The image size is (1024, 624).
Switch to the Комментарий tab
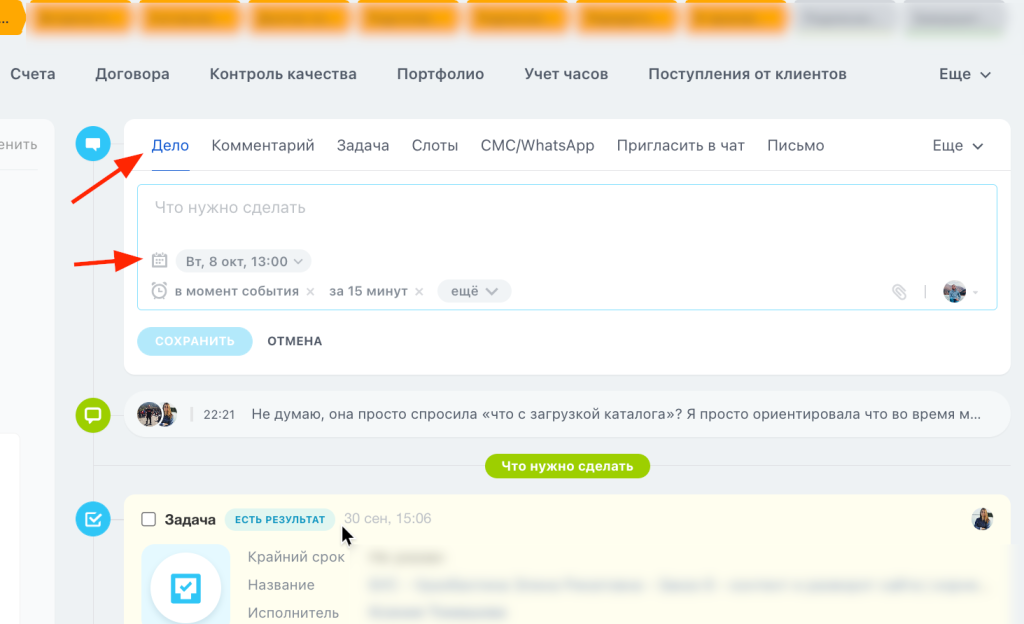[x=262, y=145]
